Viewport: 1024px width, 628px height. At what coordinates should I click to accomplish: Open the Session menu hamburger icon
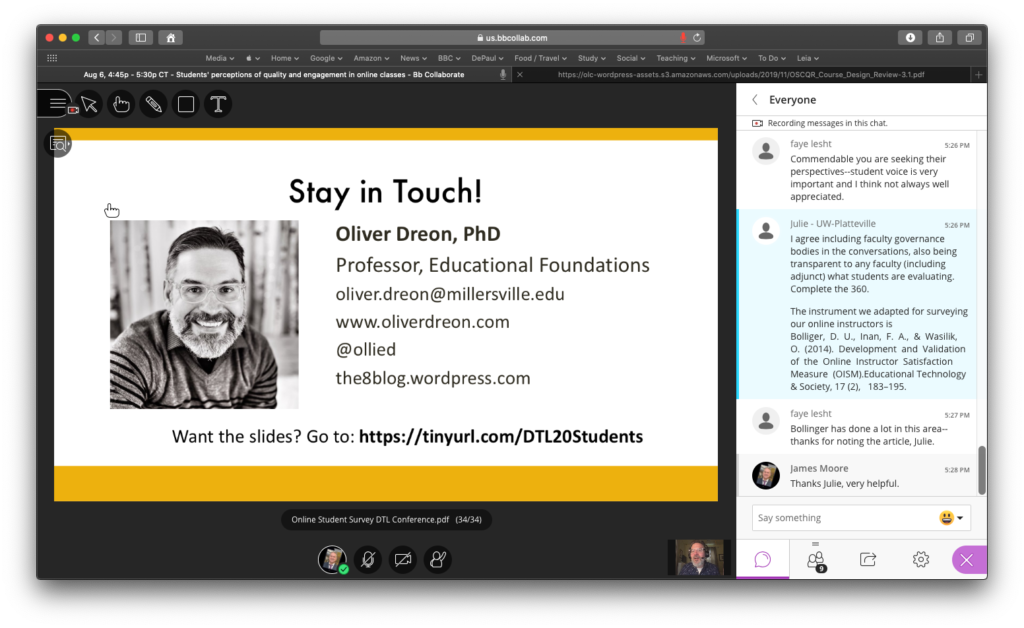coord(56,103)
